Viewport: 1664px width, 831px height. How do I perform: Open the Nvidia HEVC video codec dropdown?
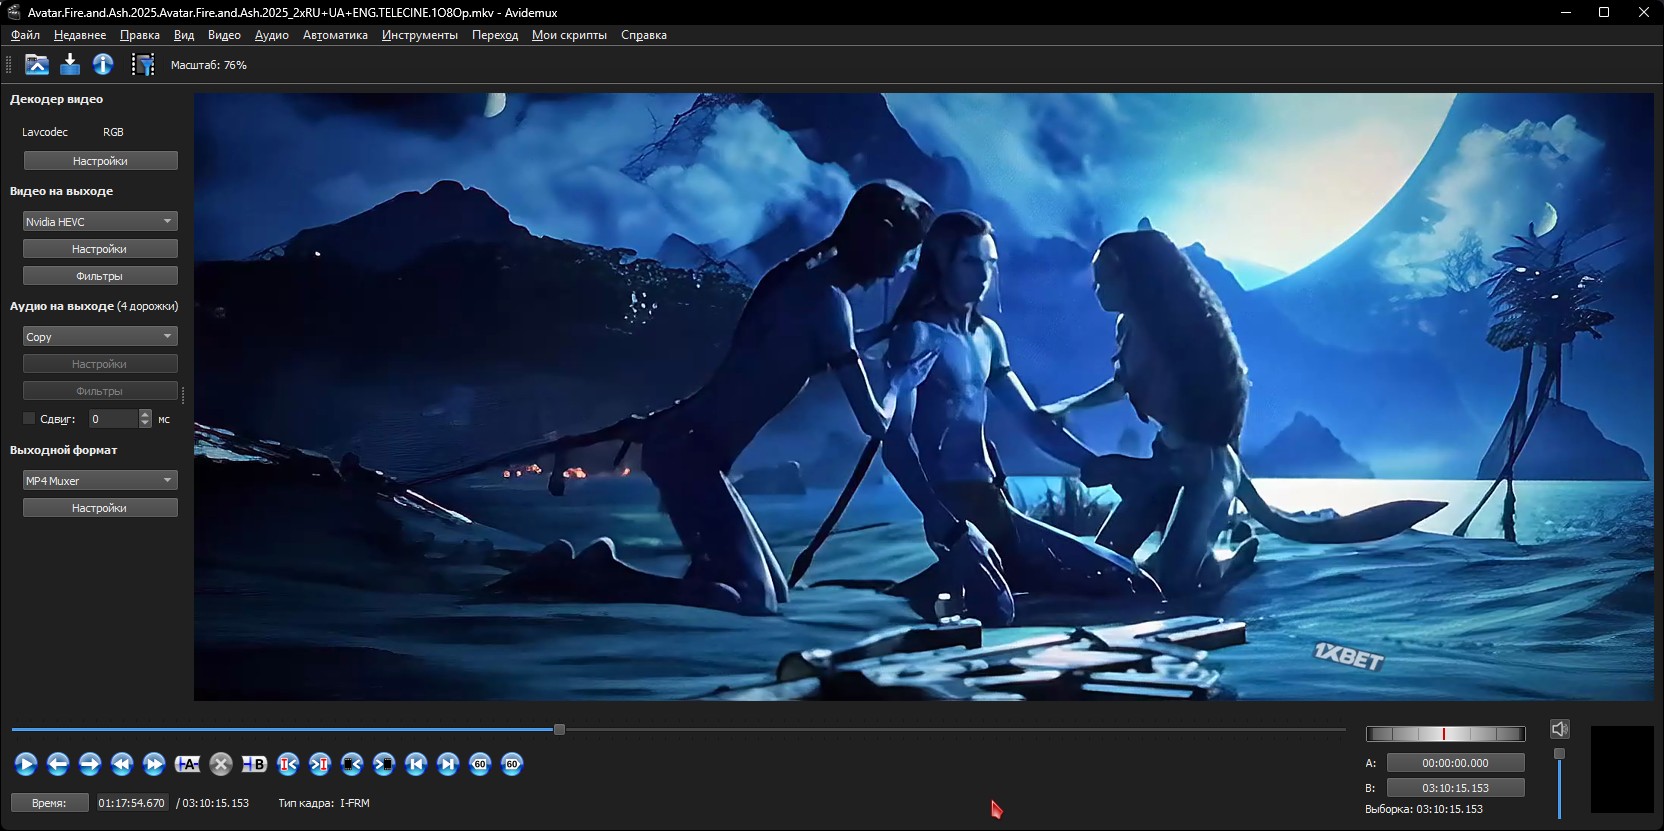point(100,221)
